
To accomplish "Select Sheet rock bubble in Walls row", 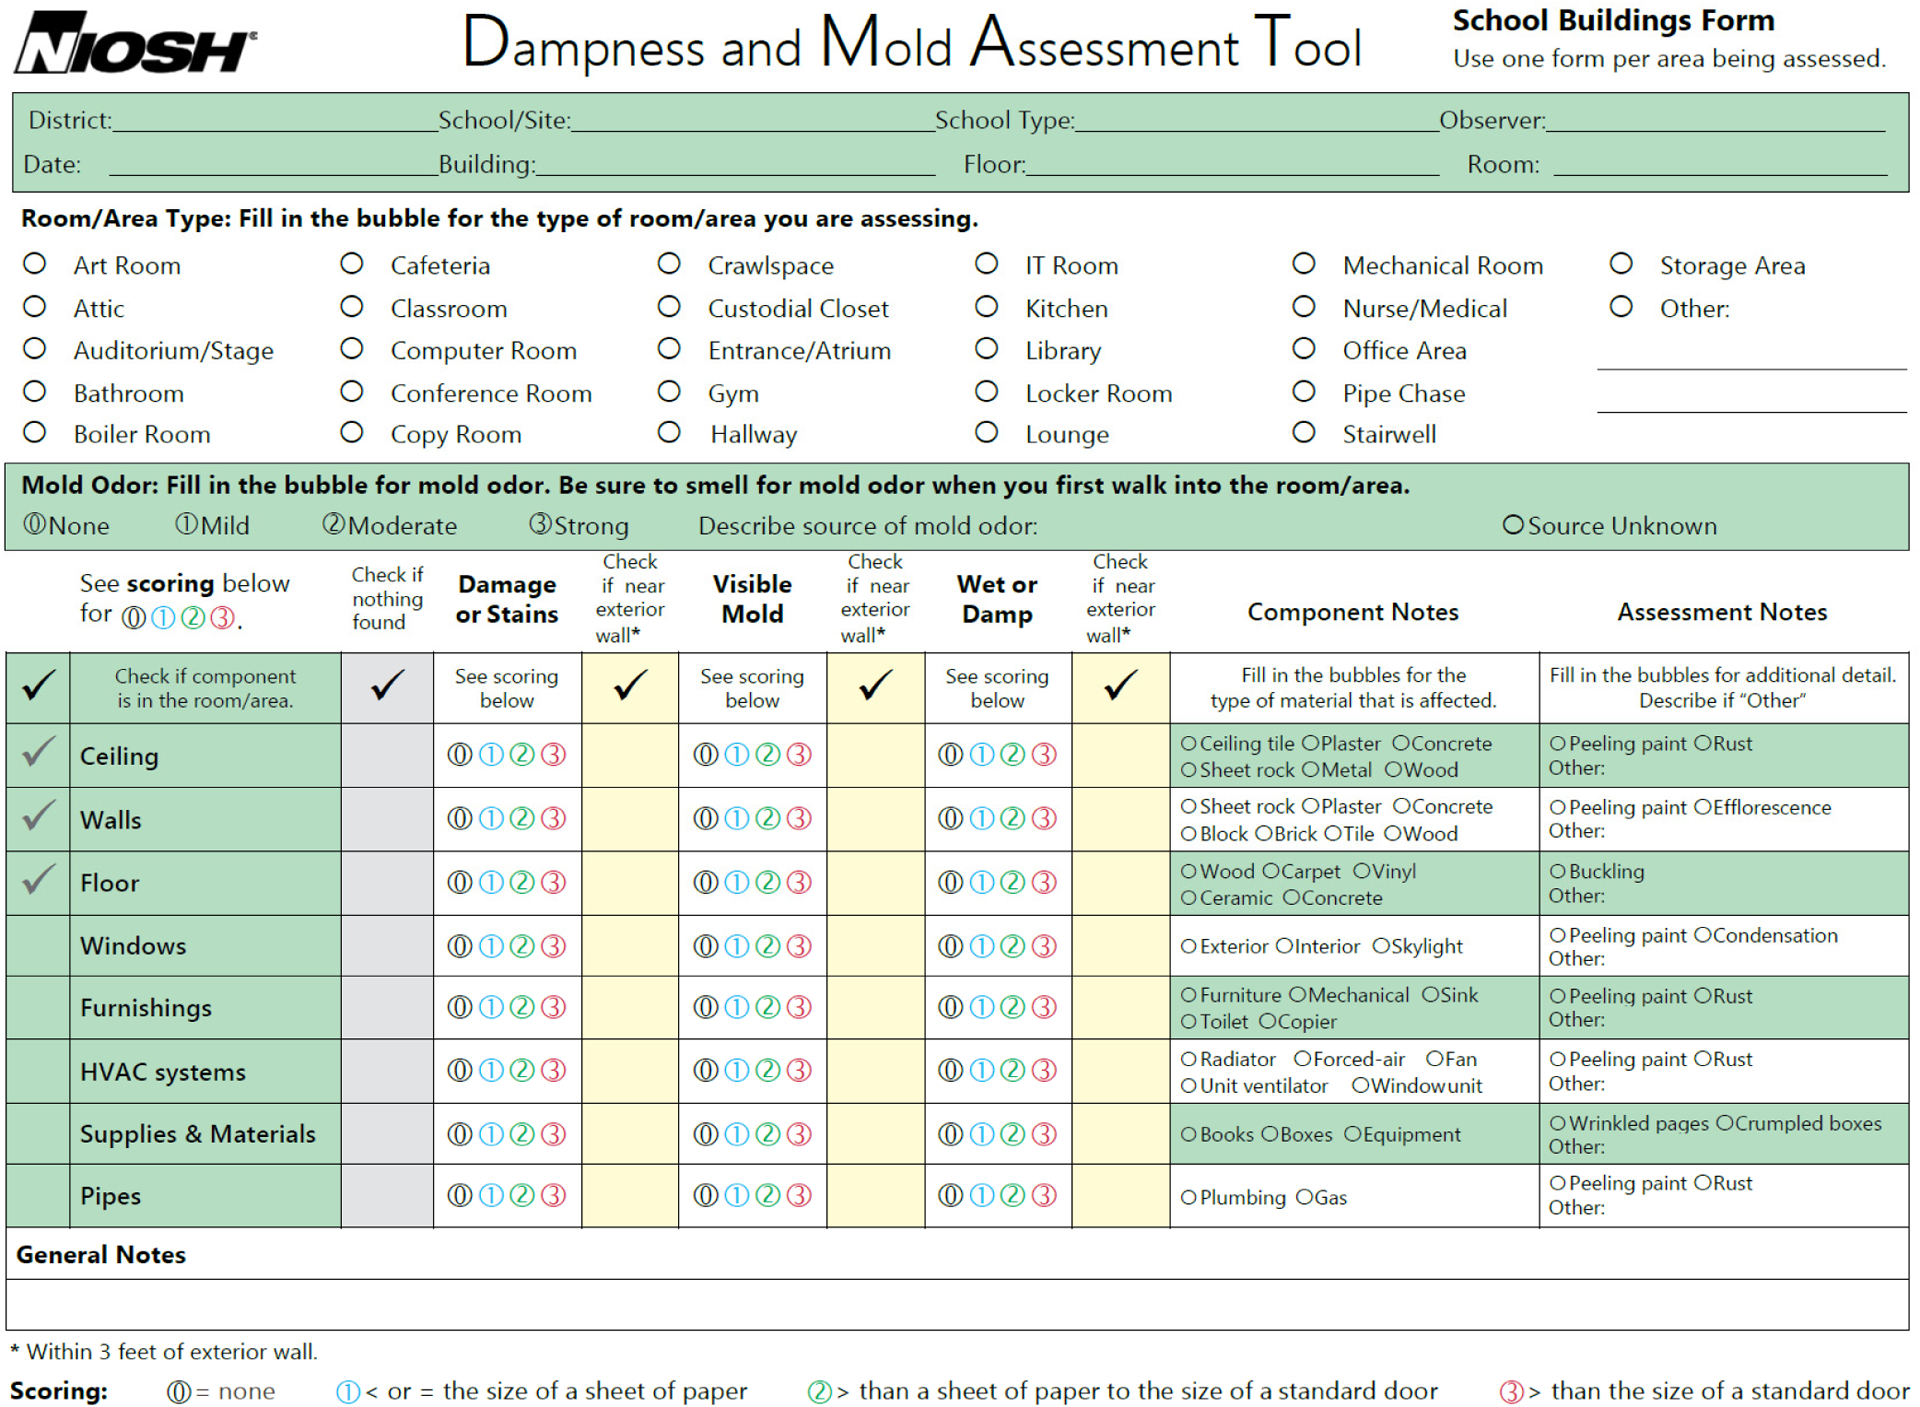I will click(1189, 806).
